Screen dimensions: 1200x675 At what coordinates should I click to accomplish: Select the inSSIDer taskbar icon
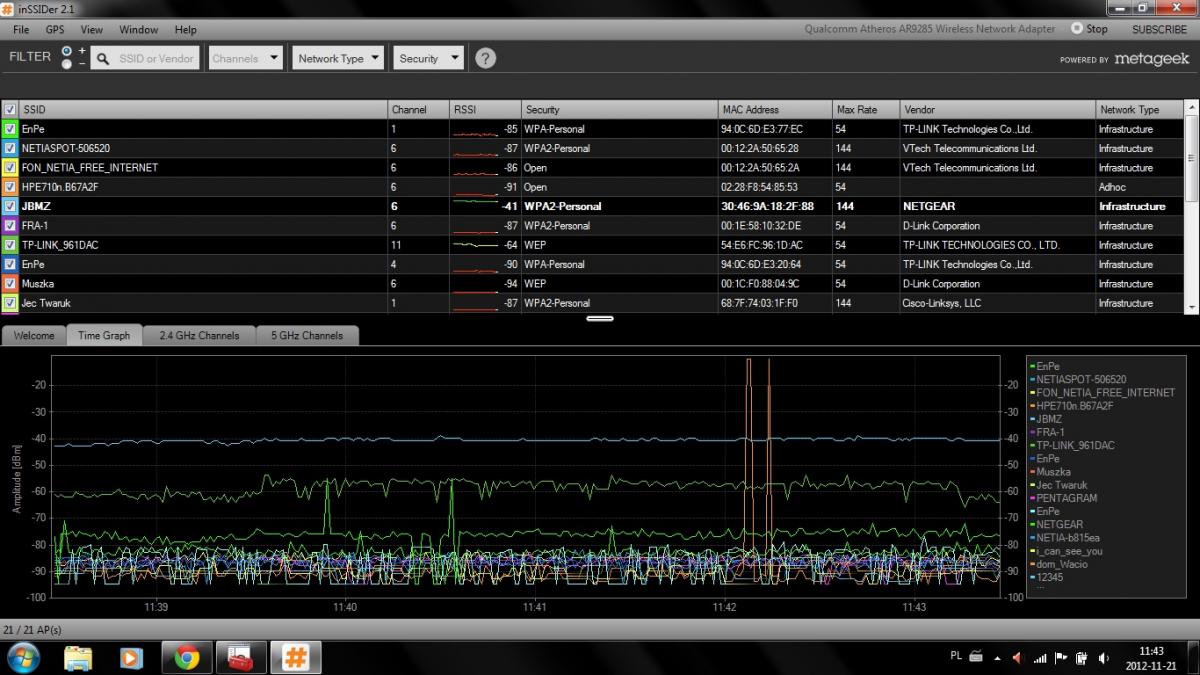(294, 657)
